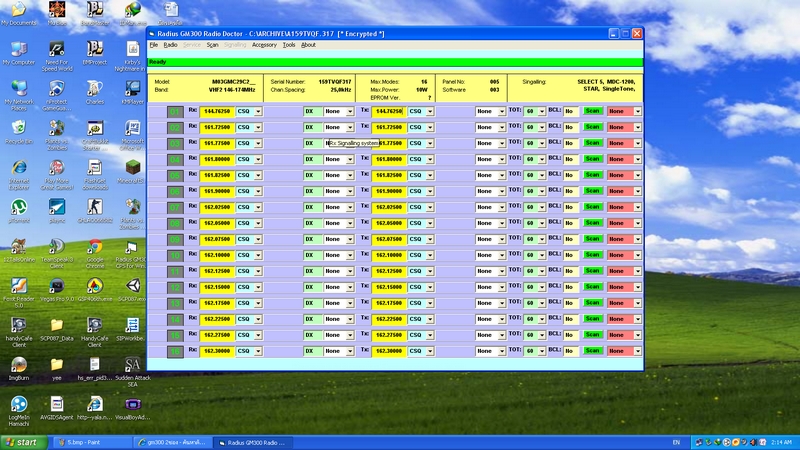Open the Accessory menu

click(264, 45)
